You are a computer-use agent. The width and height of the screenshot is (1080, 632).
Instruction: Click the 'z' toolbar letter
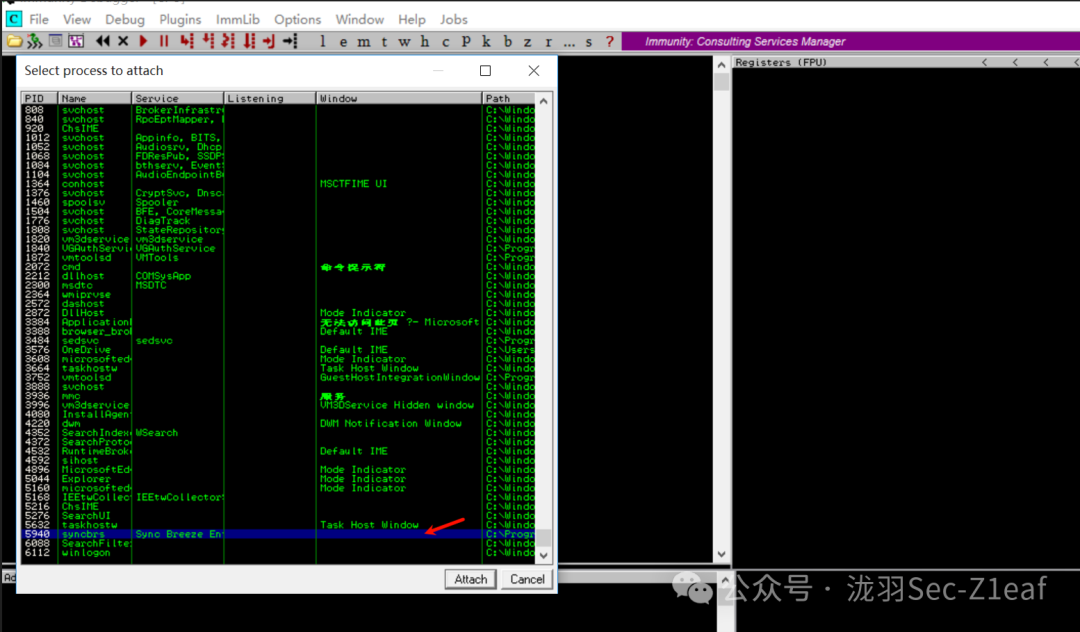[x=528, y=41]
